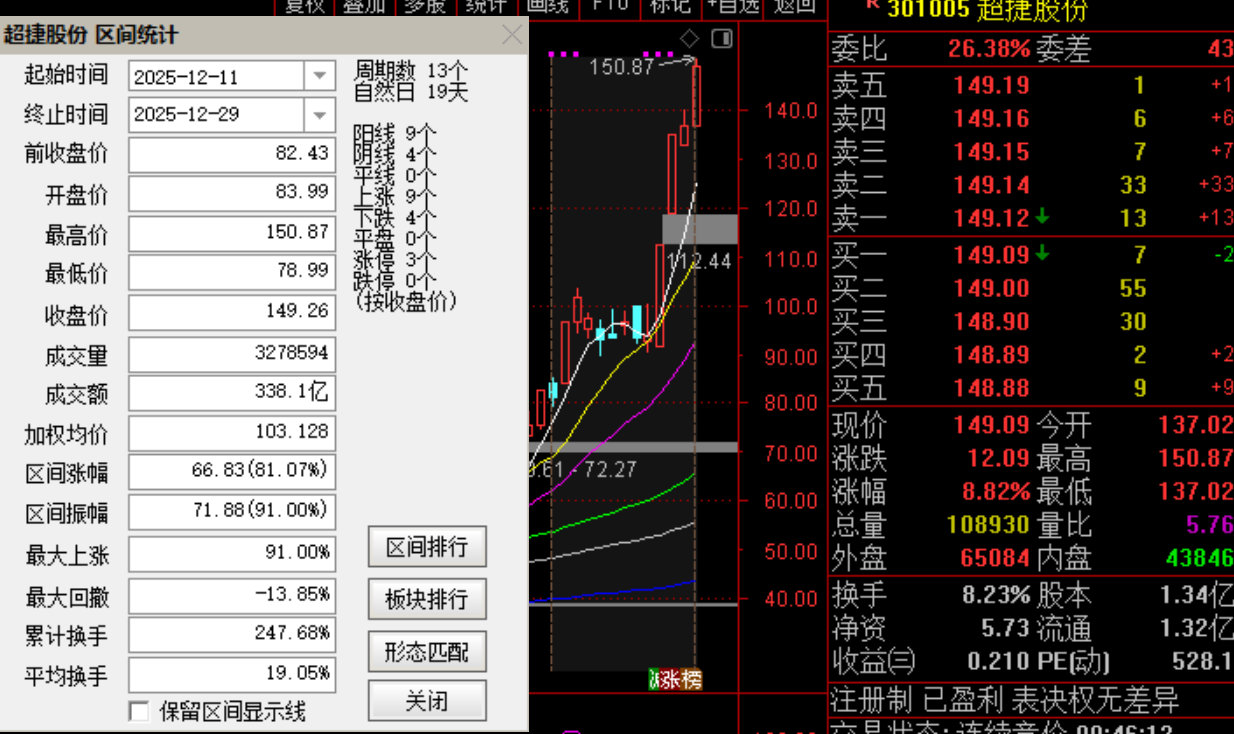Click the 外盘 value 65084
1234x734 pixels.
coord(995,558)
